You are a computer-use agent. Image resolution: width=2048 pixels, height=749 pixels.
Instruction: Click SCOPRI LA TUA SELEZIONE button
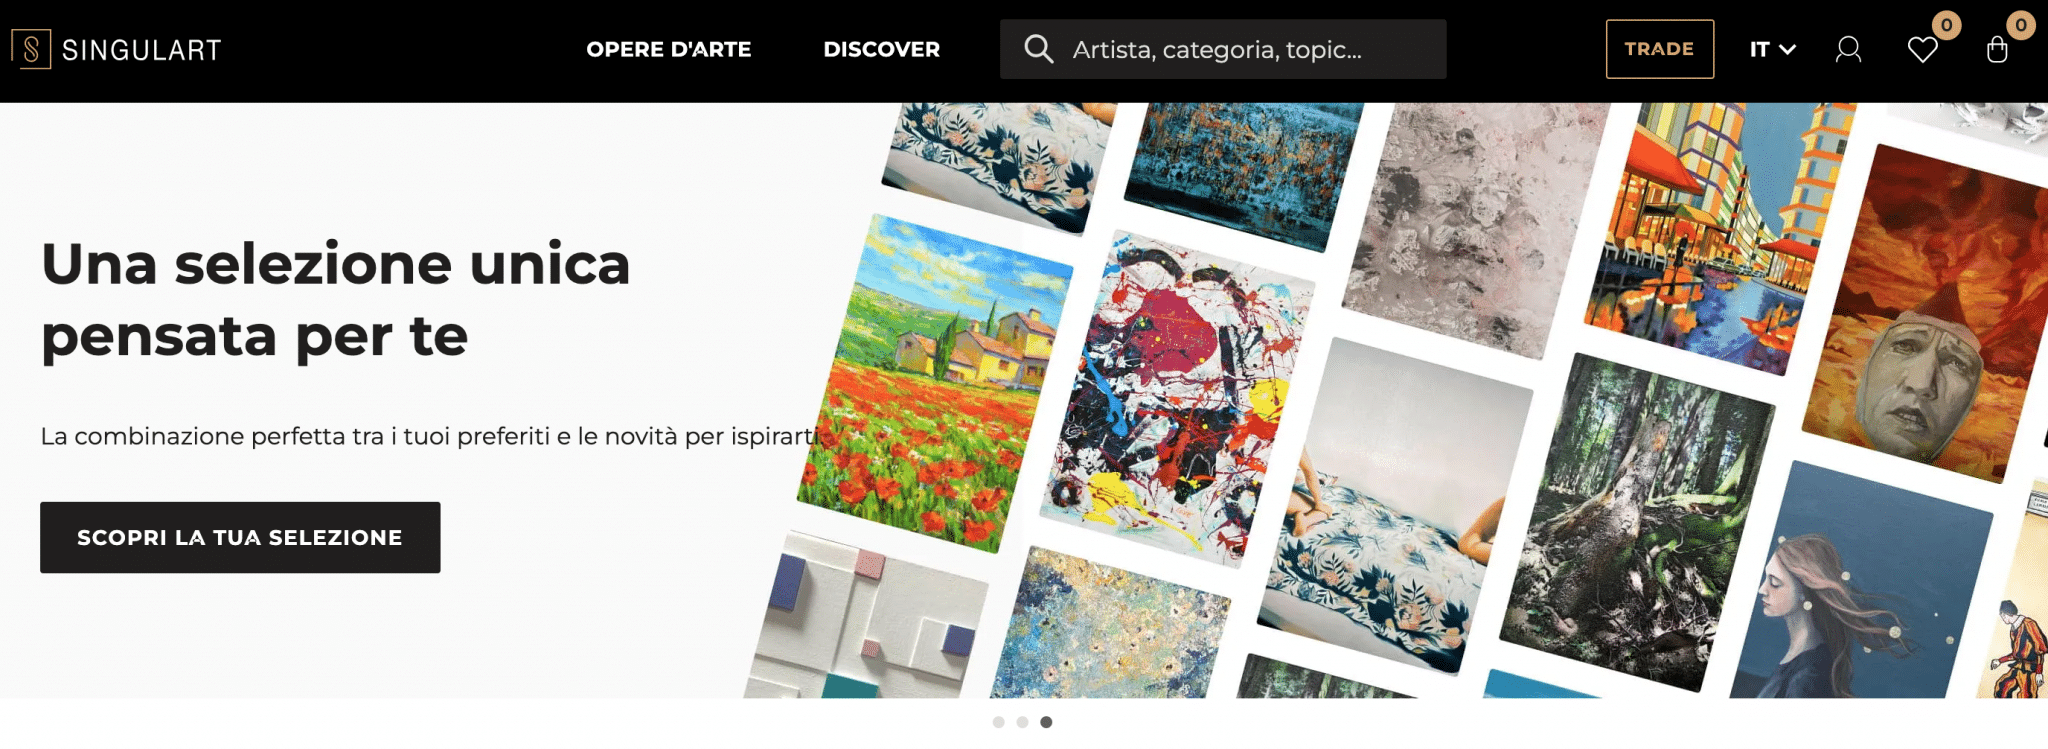[x=240, y=537]
